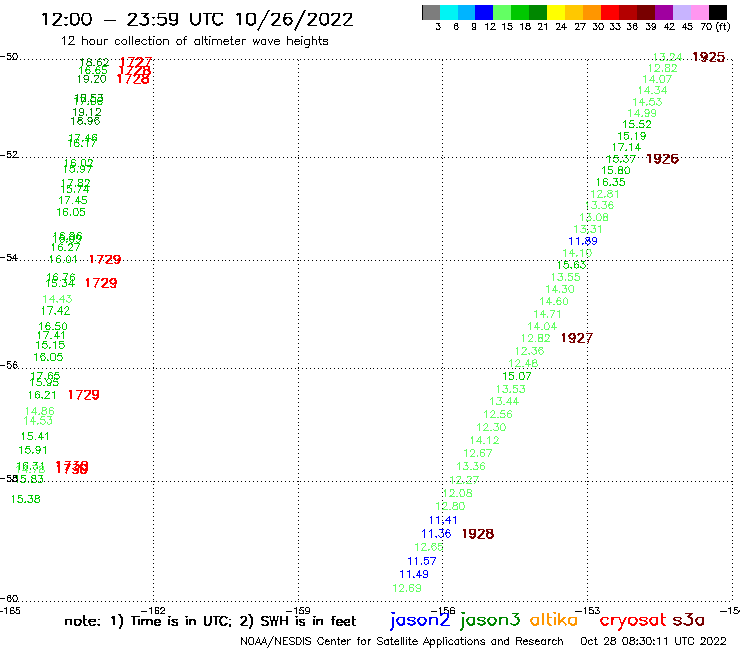Click the blue wave height 11.49
This screenshot has height=650, width=740.
(414, 574)
